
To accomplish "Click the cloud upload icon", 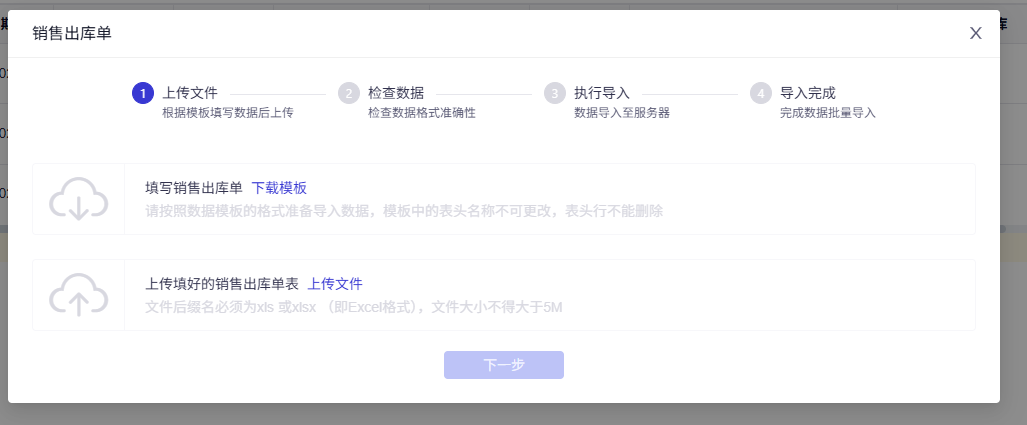I will [79, 295].
